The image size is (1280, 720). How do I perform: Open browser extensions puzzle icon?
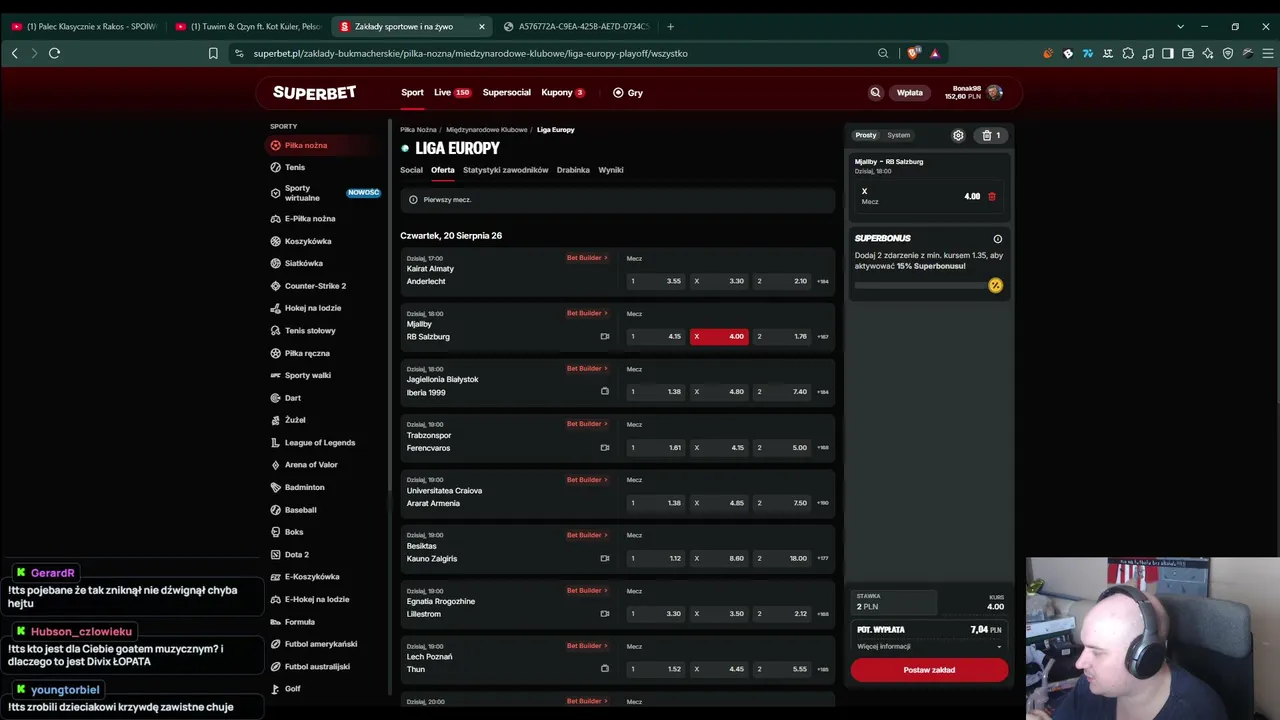pos(1128,53)
